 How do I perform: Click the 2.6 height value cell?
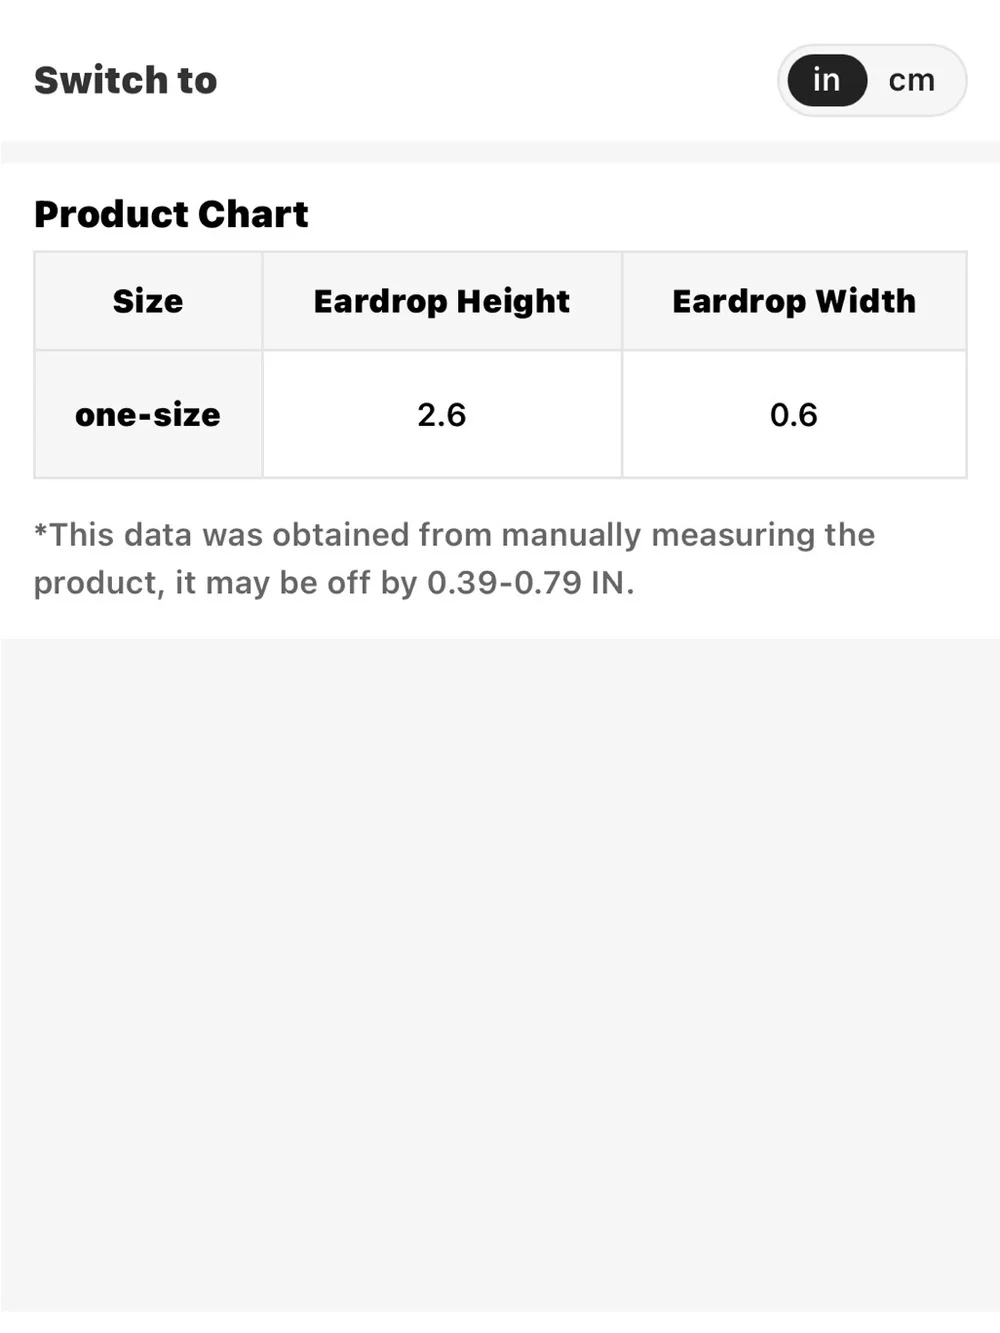click(x=442, y=414)
